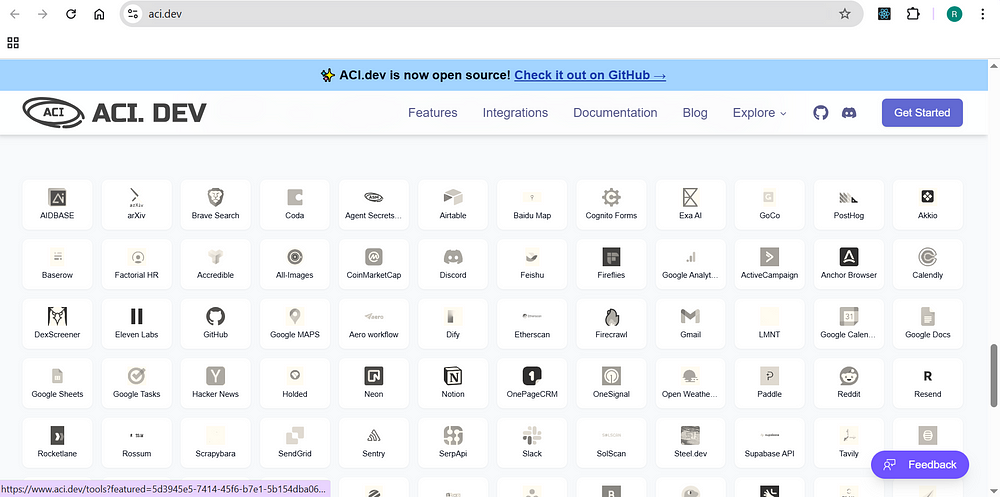Open the Akkio integration card

tap(928, 204)
